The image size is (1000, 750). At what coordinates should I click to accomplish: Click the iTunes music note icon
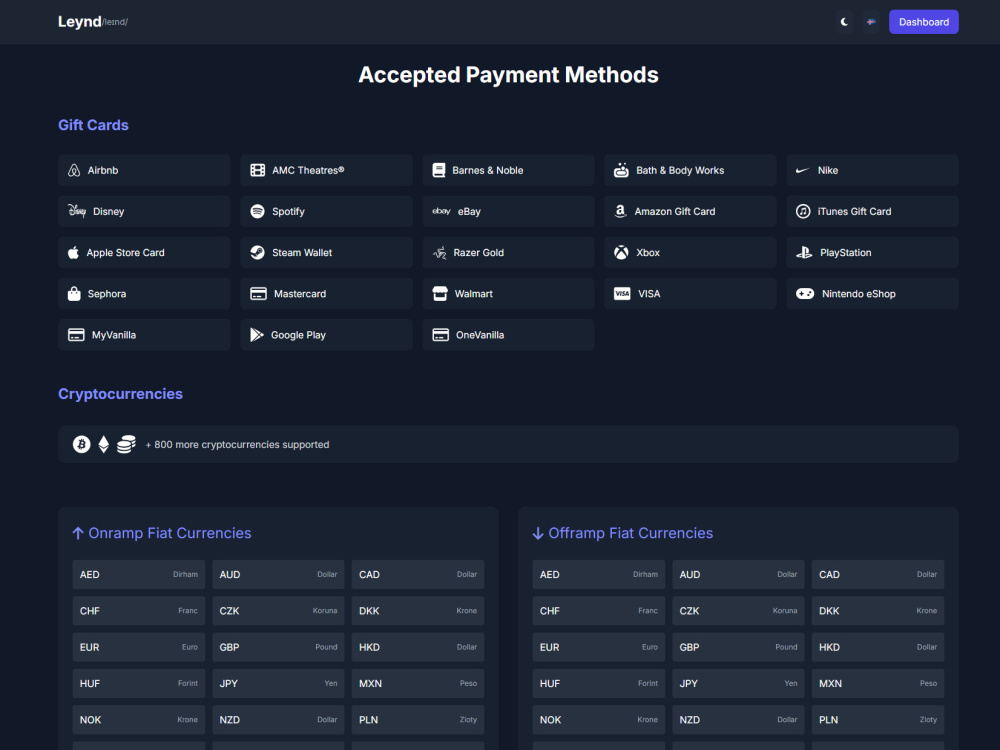click(803, 211)
